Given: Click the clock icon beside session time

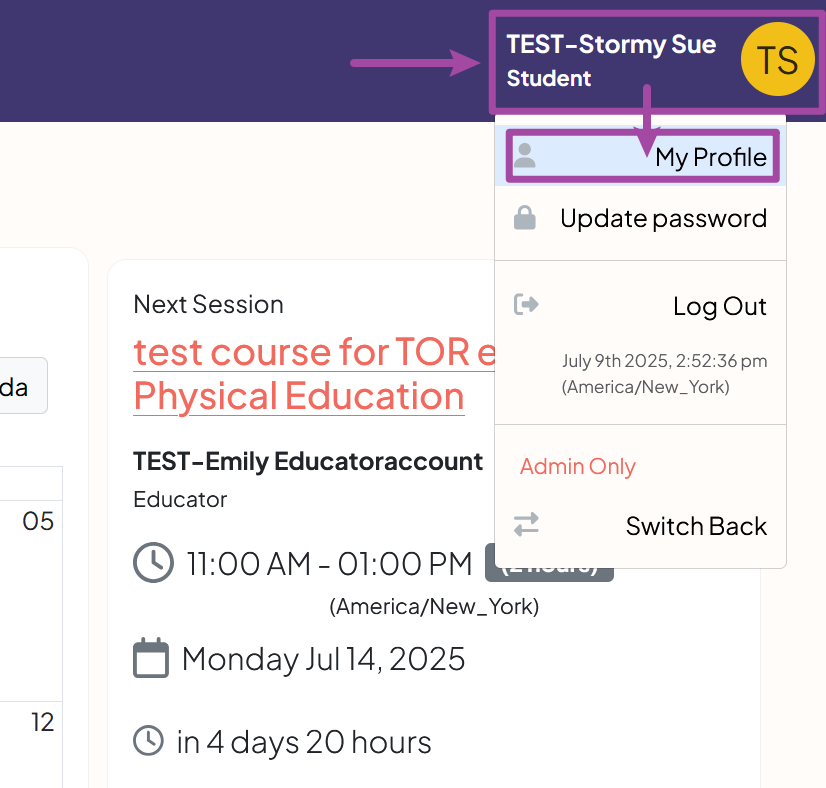Looking at the screenshot, I should 153,563.
